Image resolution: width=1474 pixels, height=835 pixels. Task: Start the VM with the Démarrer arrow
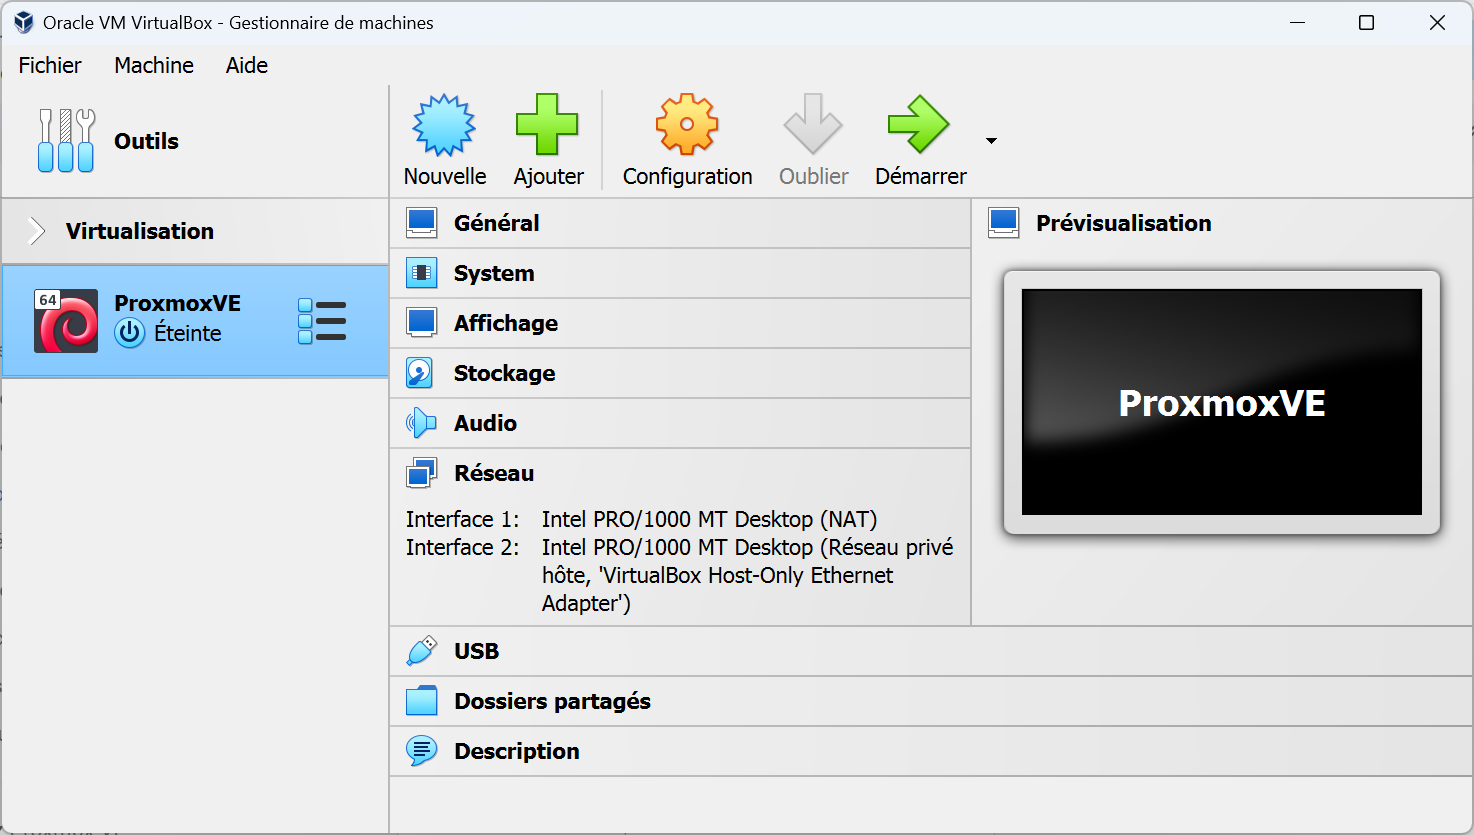[x=918, y=125]
